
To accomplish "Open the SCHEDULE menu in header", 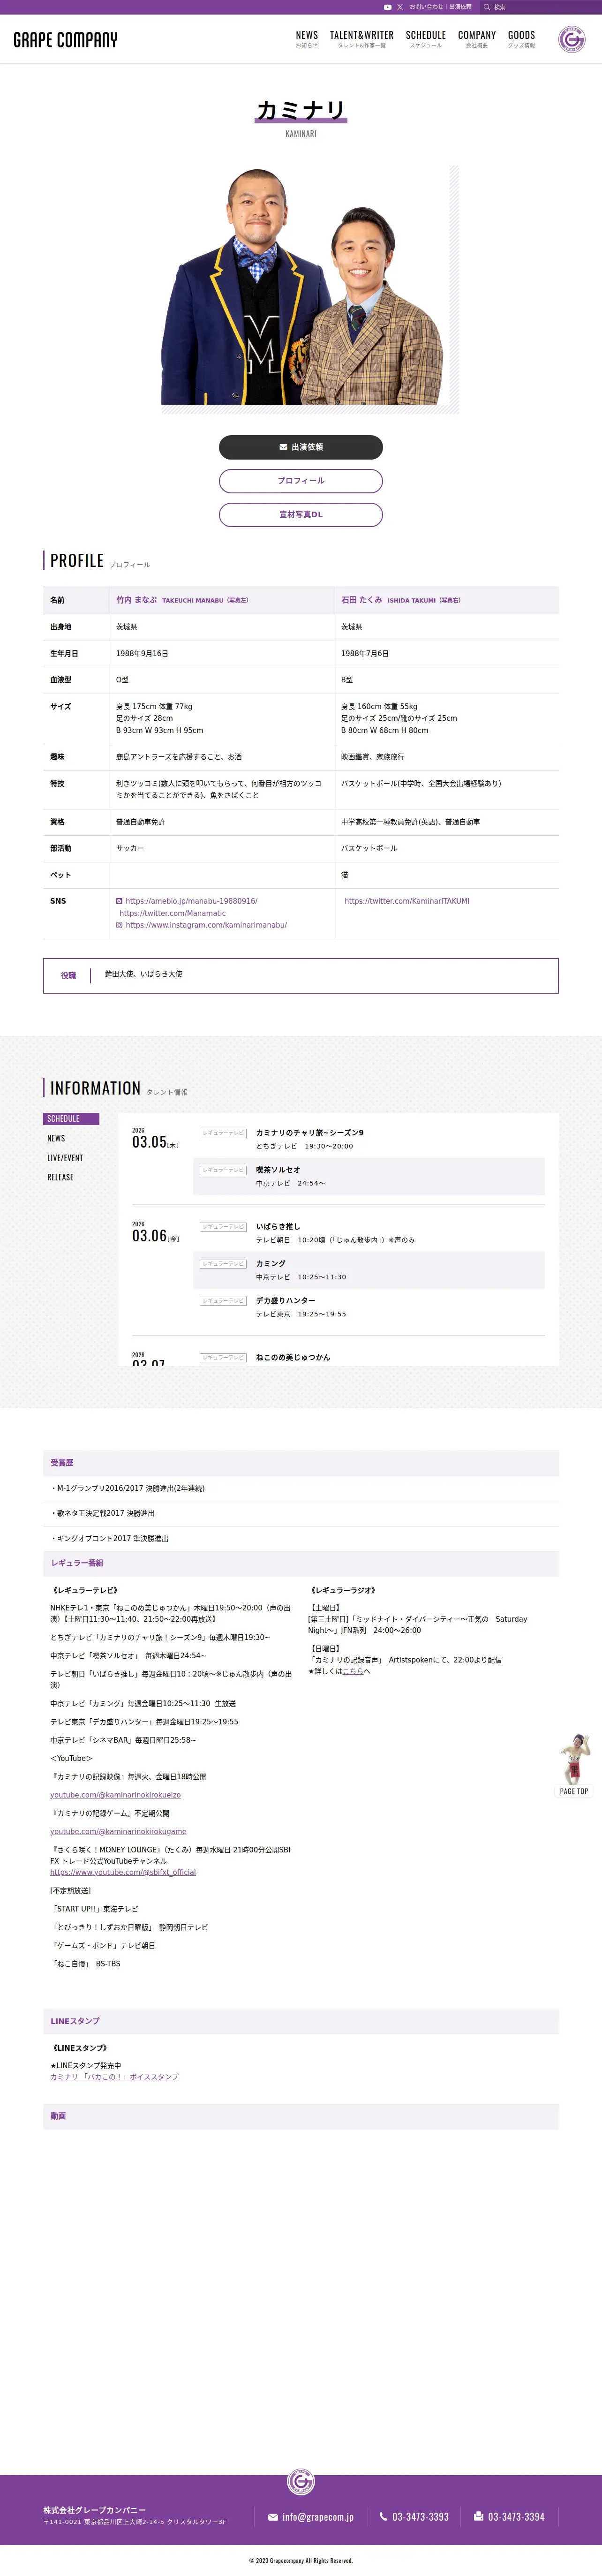I will coord(426,39).
